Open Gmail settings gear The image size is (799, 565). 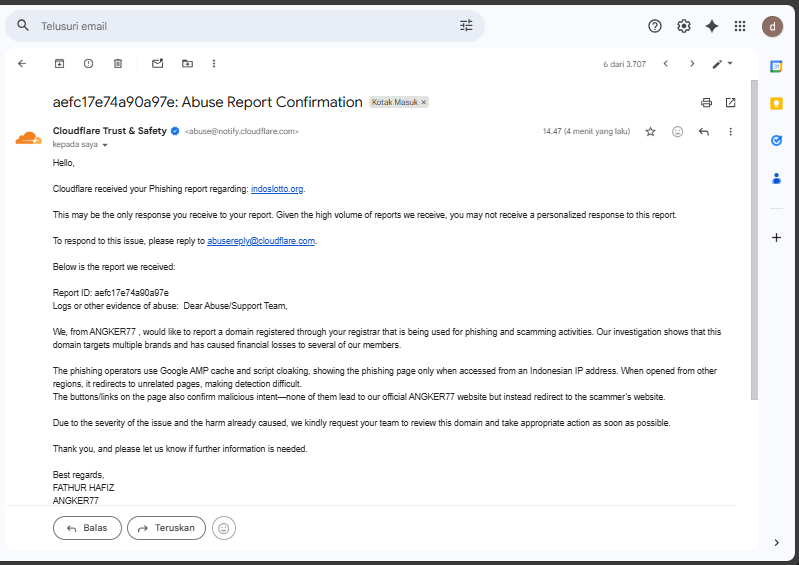point(683,26)
